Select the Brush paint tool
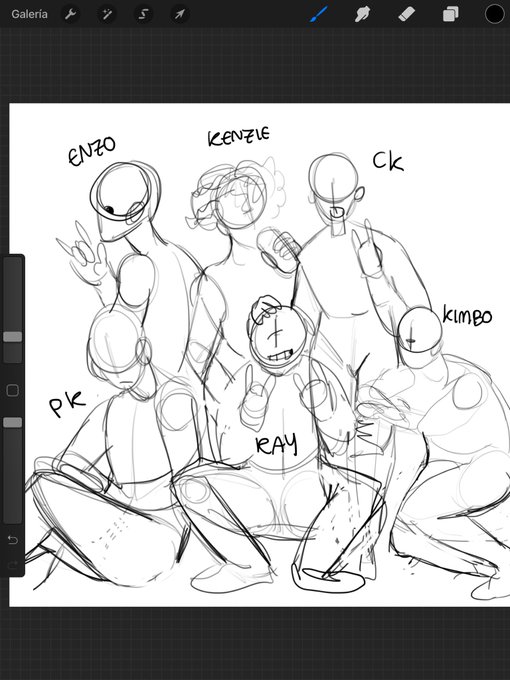This screenshot has height=680, width=510. [x=319, y=14]
